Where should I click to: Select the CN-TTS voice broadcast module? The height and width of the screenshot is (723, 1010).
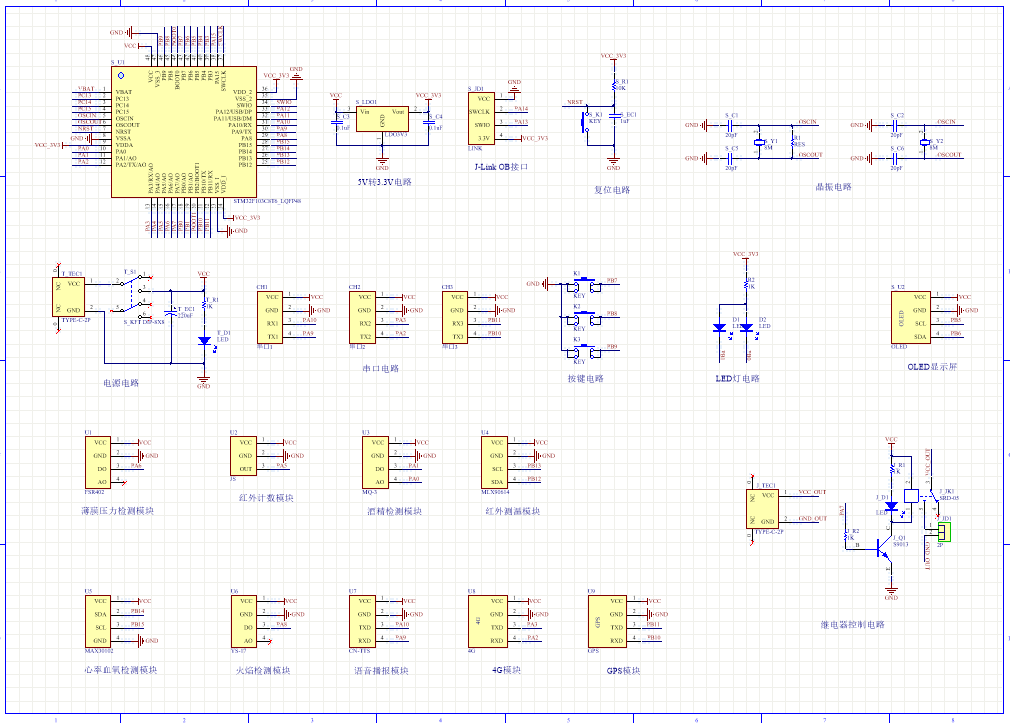365,621
